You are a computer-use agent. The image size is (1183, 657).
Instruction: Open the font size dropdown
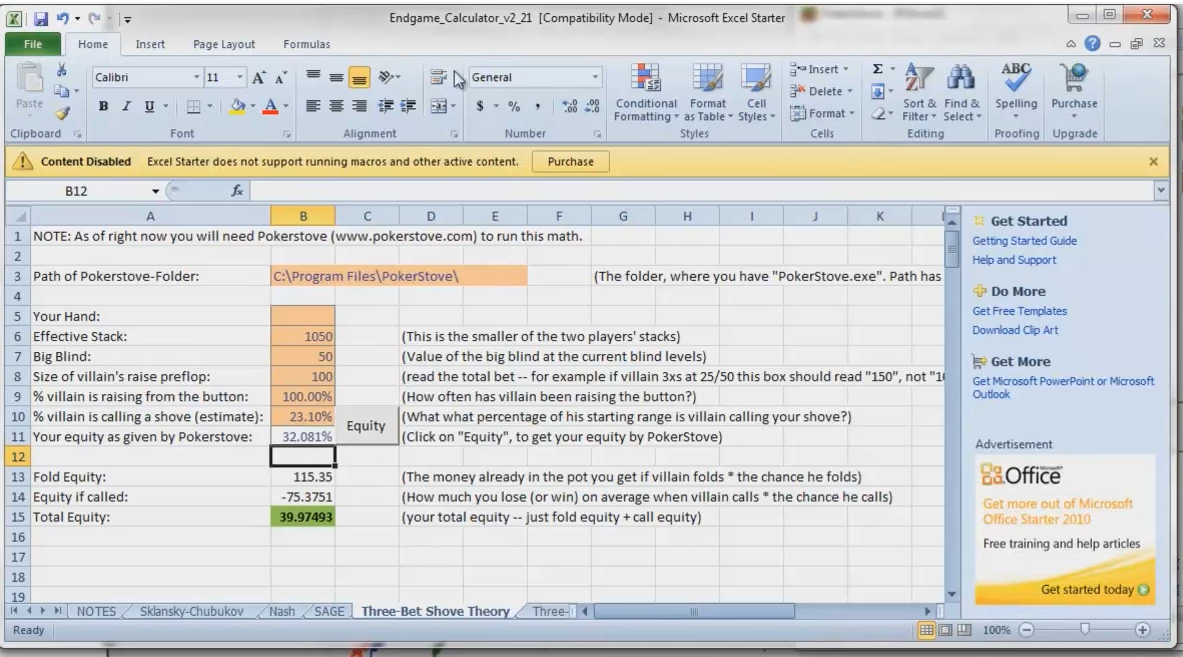(239, 78)
